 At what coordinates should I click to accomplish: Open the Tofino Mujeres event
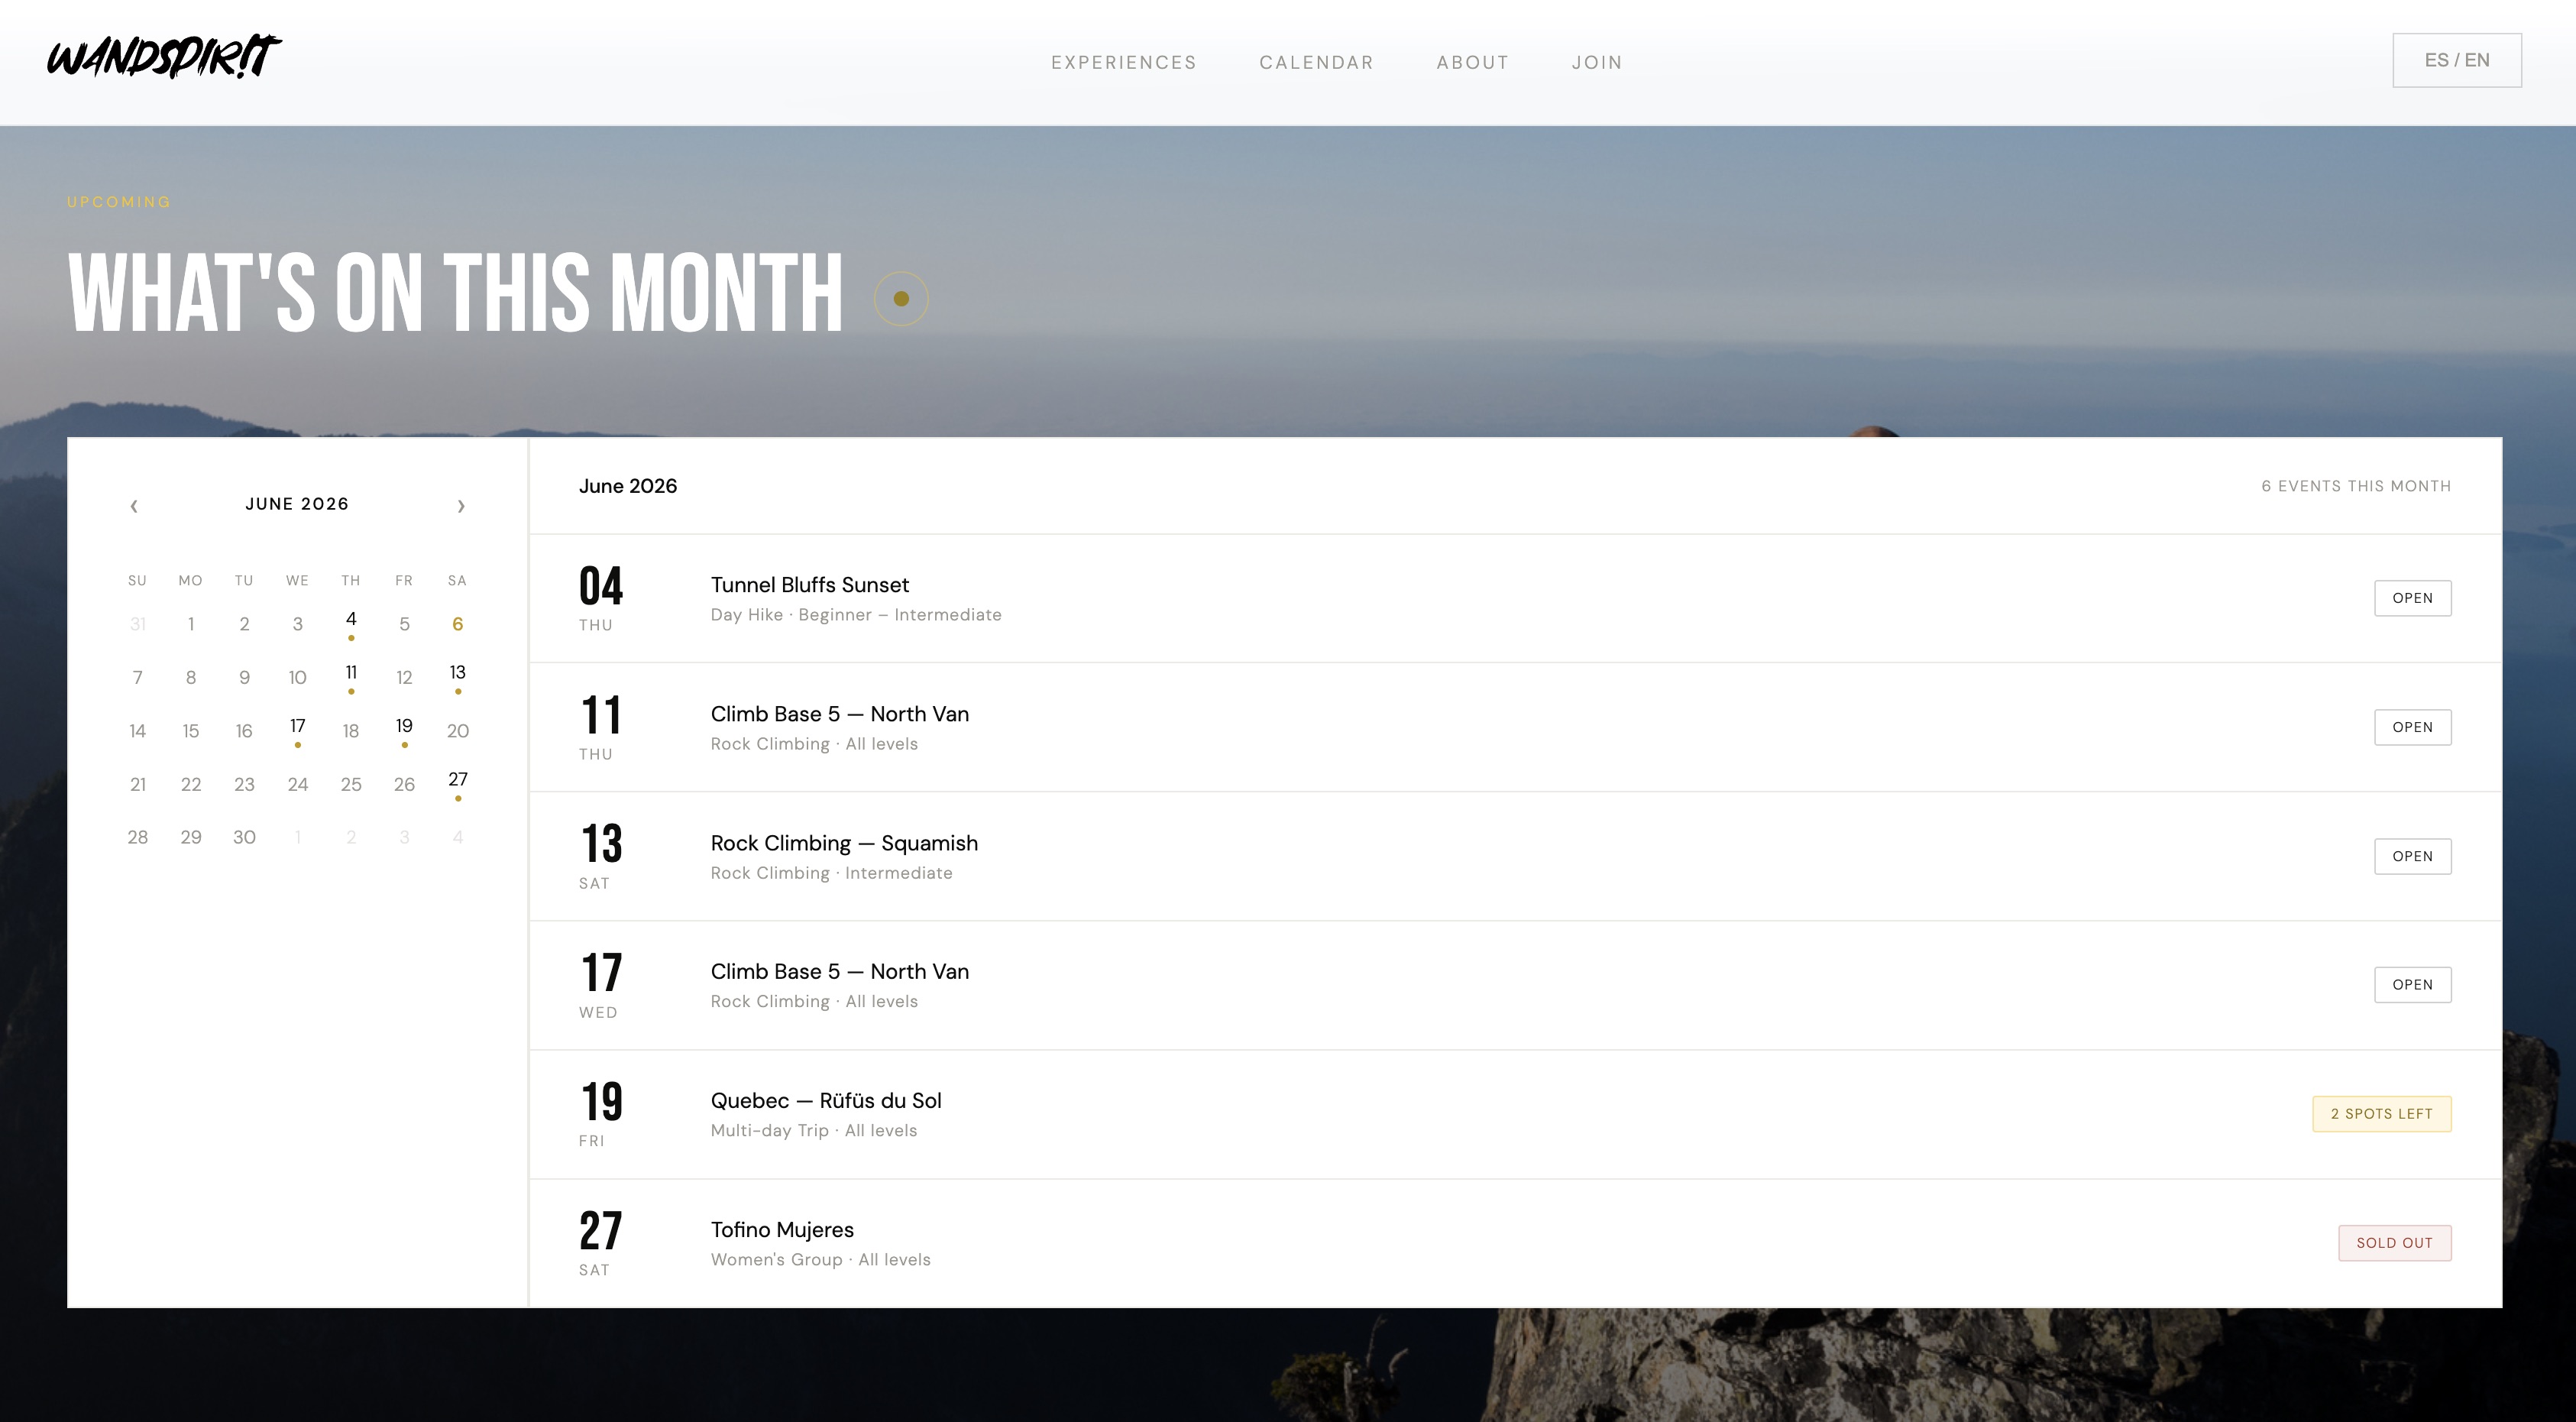[1515, 1243]
